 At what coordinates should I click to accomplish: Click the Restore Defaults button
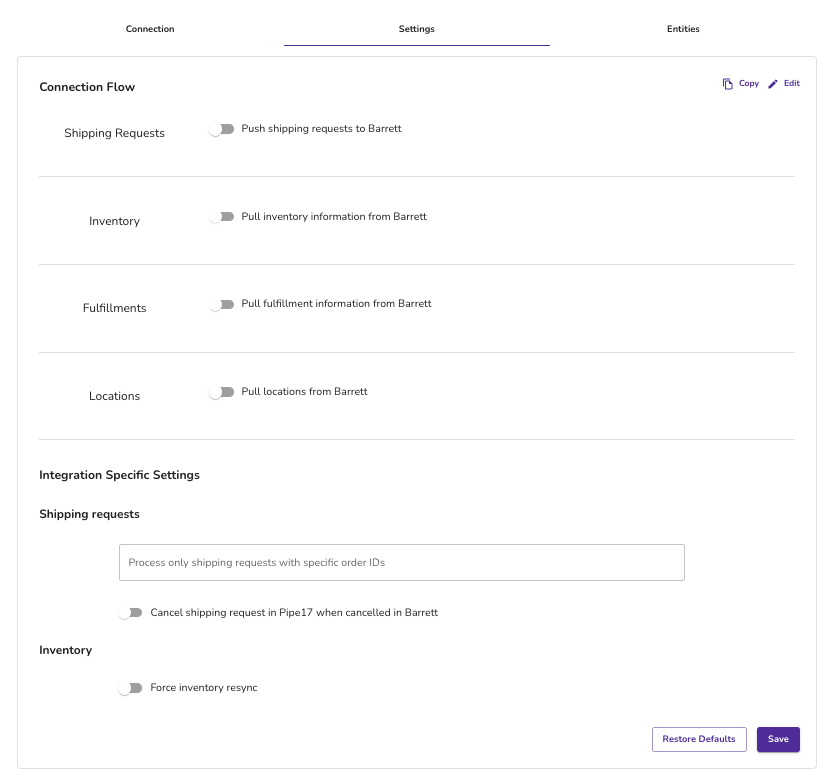pos(699,739)
